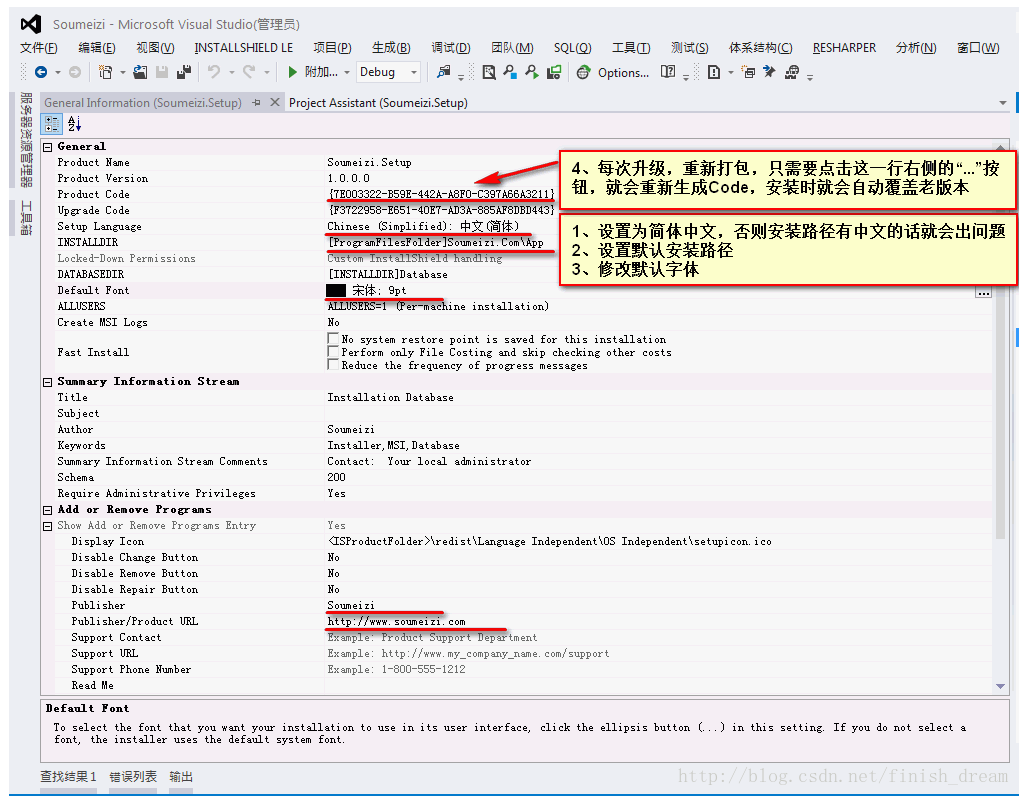
Task: Close the General Information tab
Action: 275,103
